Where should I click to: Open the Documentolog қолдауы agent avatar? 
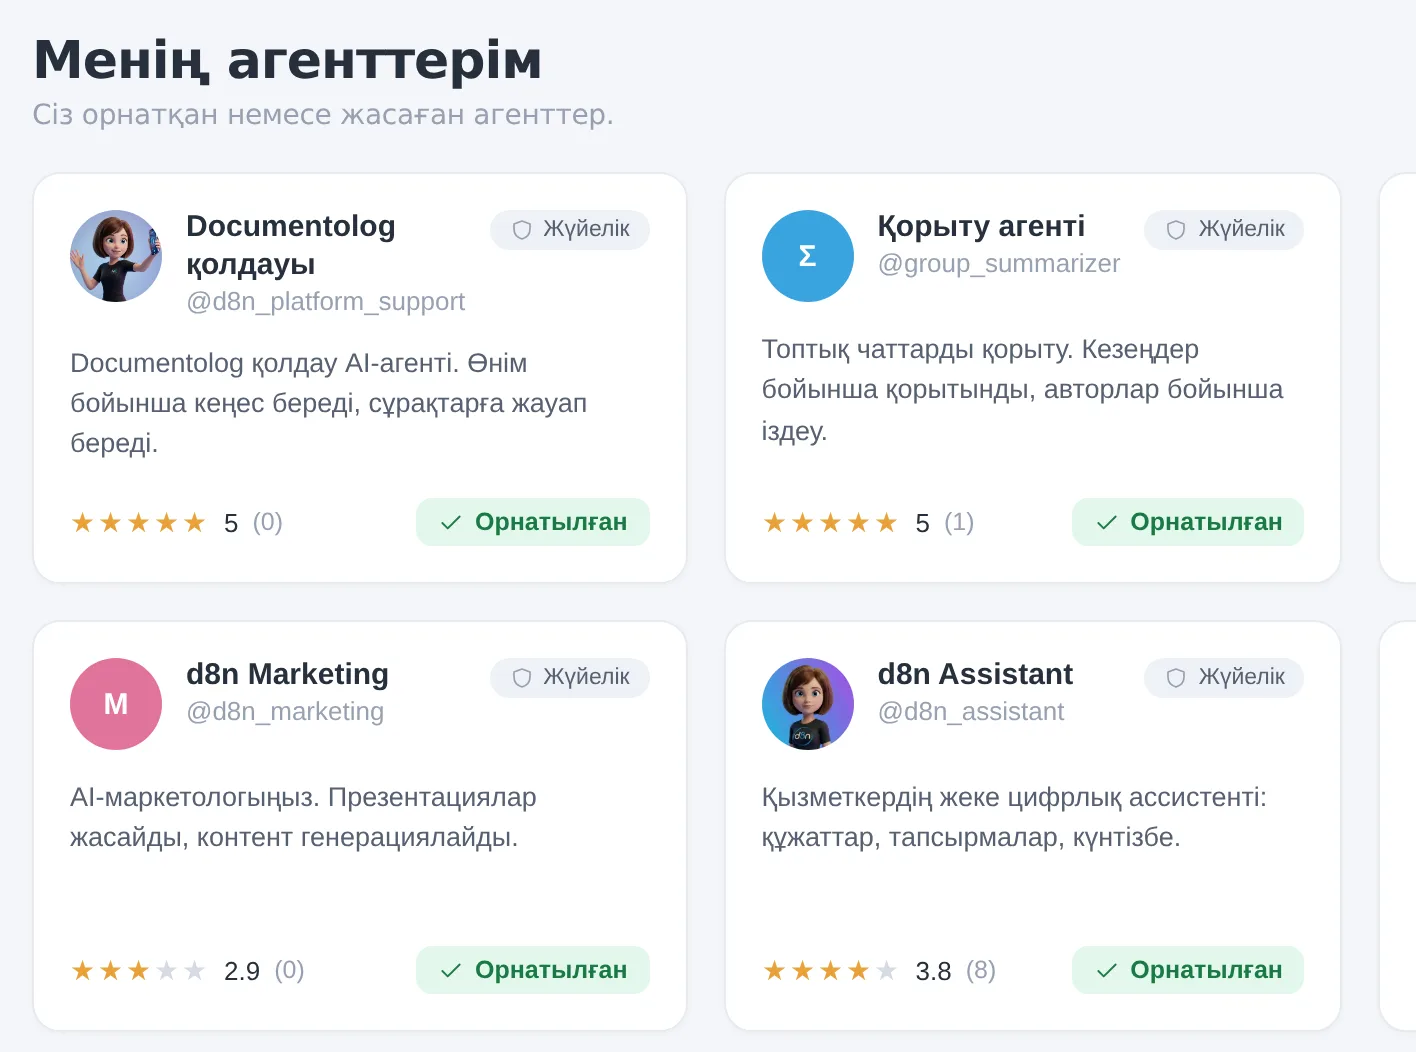pyautogui.click(x=116, y=256)
